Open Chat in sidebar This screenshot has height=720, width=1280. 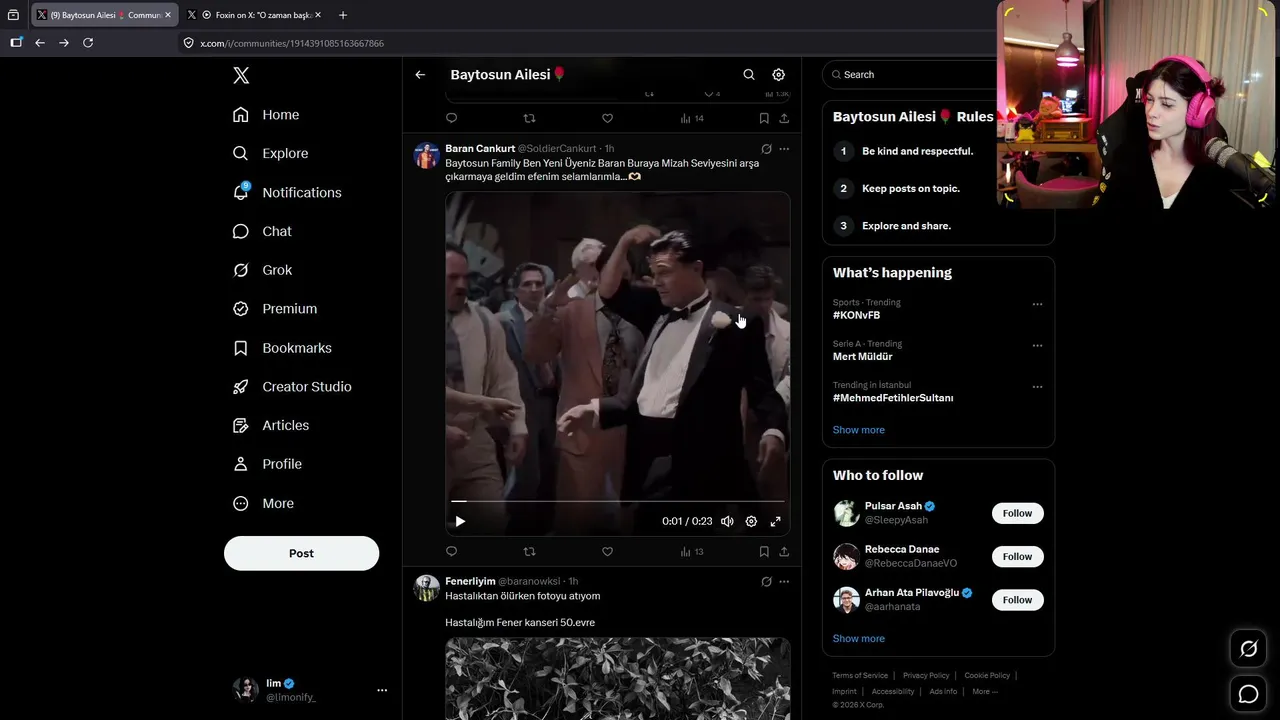(262, 231)
